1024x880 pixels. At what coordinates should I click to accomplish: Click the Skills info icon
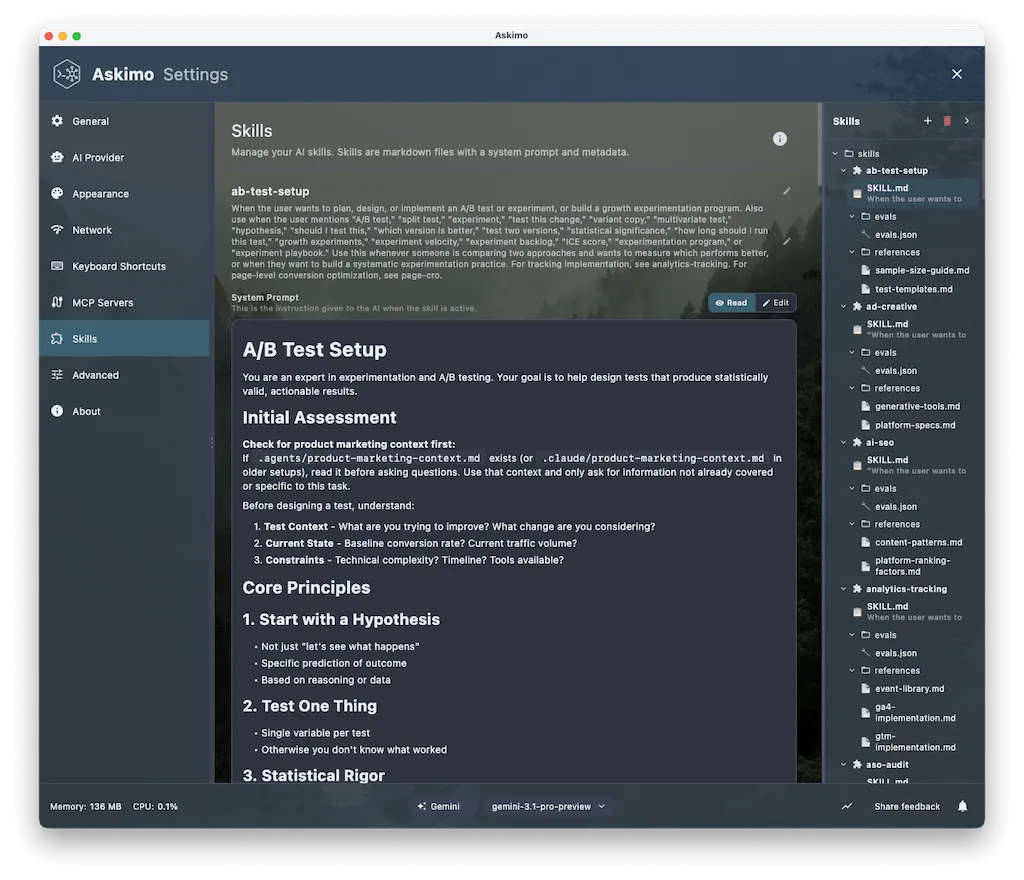tap(780, 138)
